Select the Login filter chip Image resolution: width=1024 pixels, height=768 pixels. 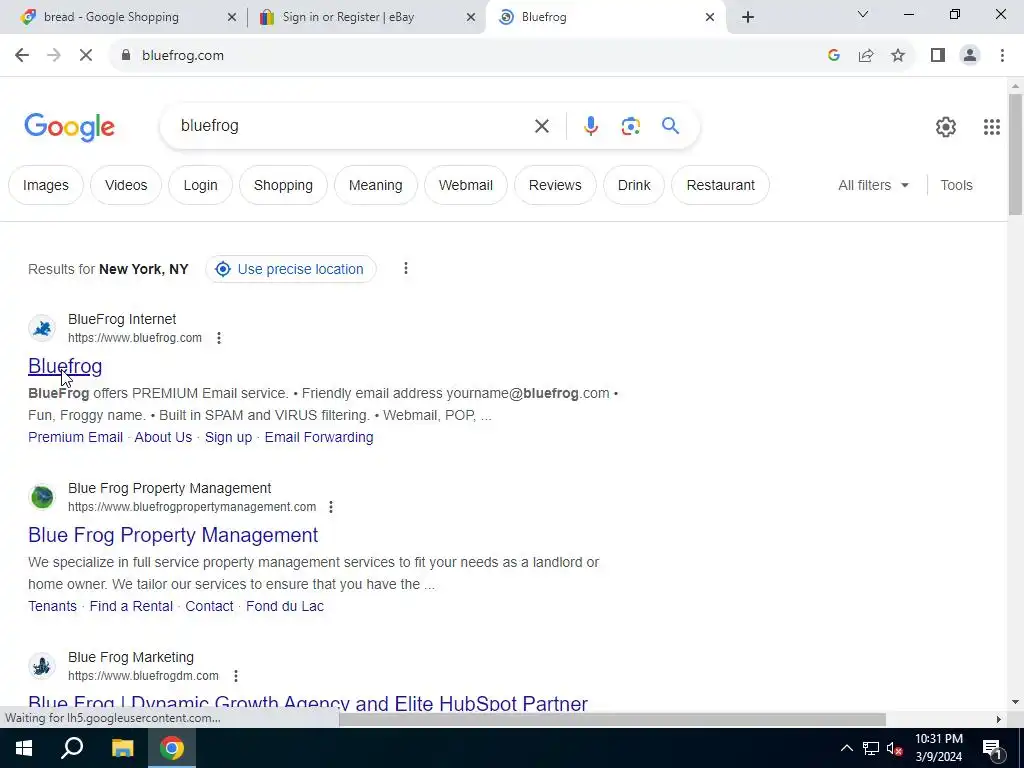[x=200, y=185]
